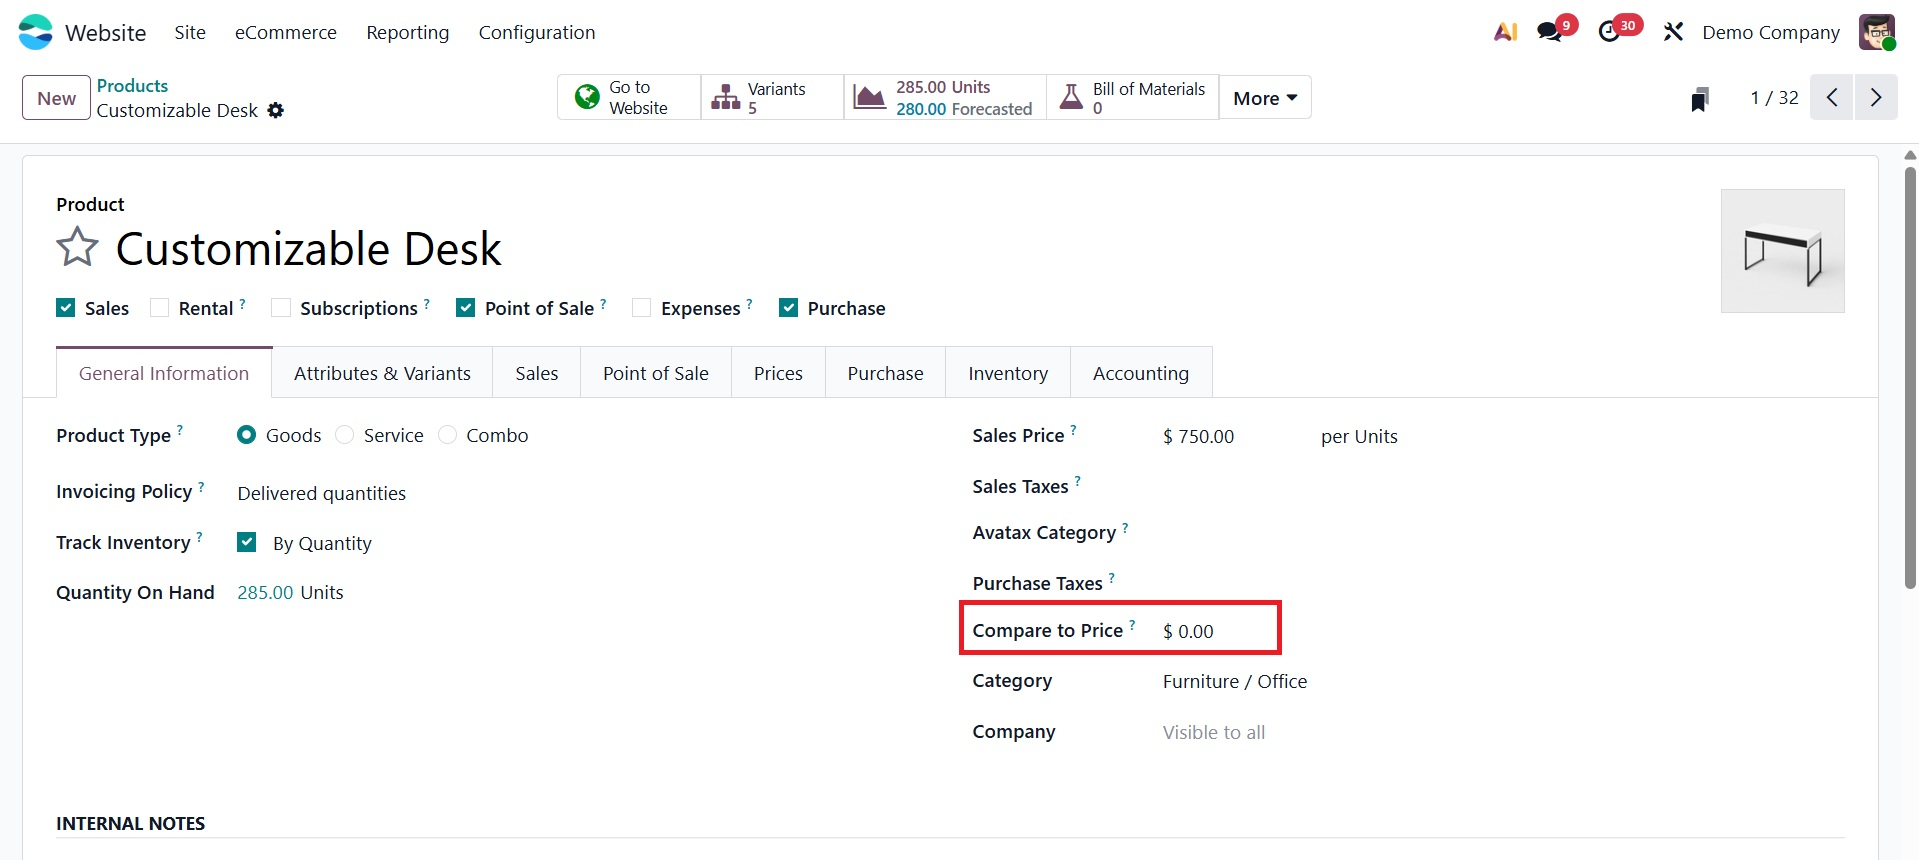
Task: Expand the More dropdown button
Action: [x=1265, y=98]
